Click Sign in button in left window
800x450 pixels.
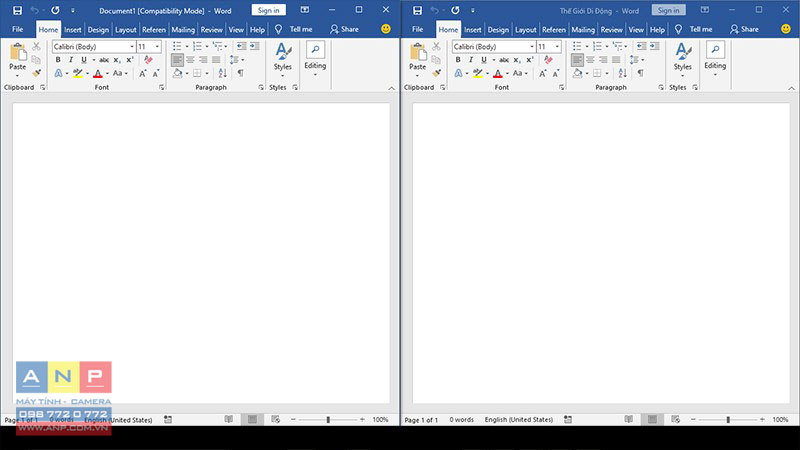pyautogui.click(x=268, y=10)
